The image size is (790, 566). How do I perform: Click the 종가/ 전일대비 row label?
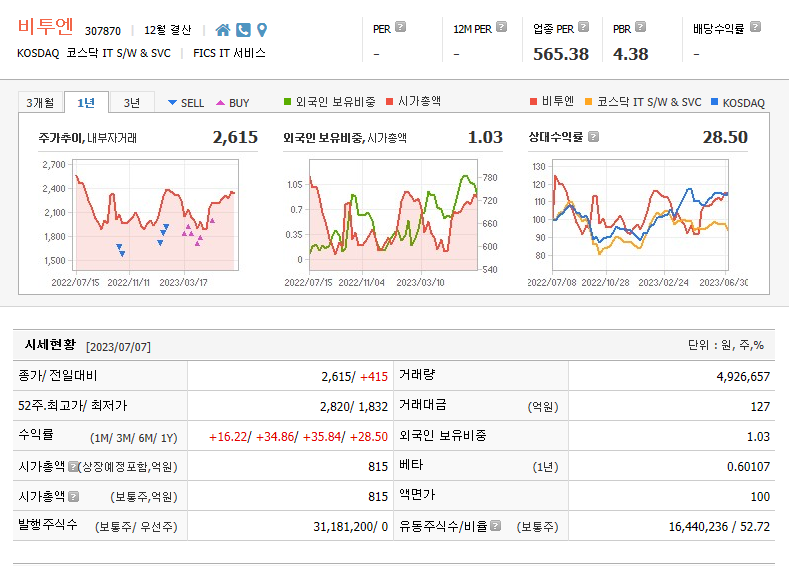point(58,375)
